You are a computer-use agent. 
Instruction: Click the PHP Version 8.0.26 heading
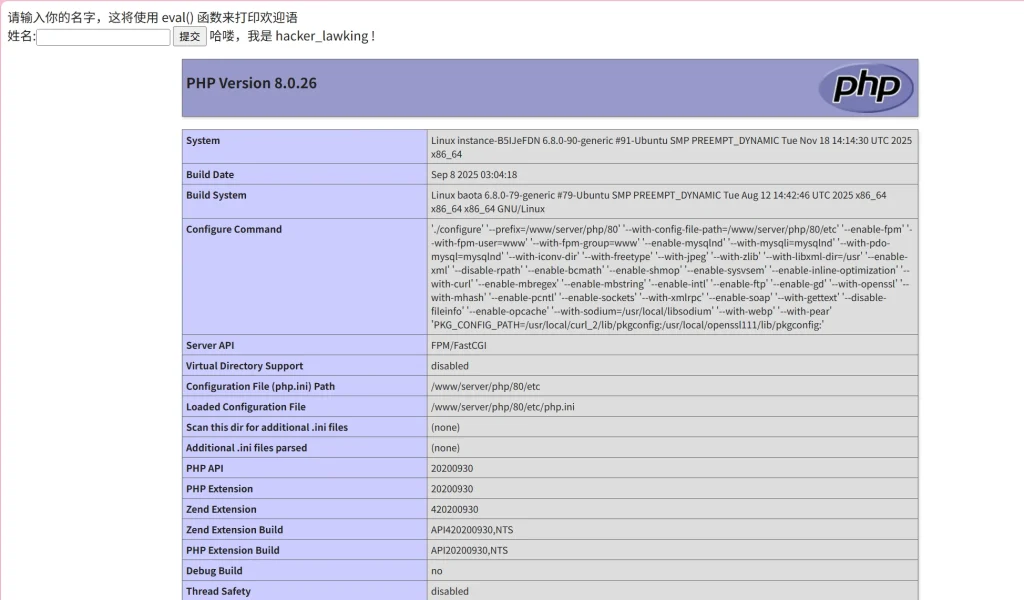click(x=251, y=83)
